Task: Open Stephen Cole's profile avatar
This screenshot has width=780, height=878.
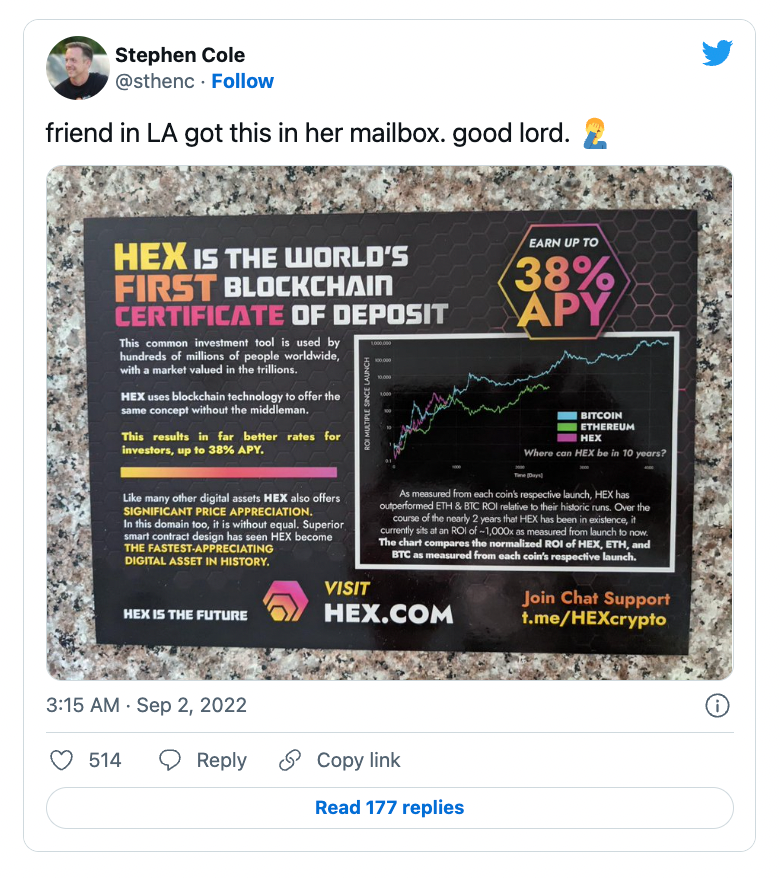Action: 77,68
